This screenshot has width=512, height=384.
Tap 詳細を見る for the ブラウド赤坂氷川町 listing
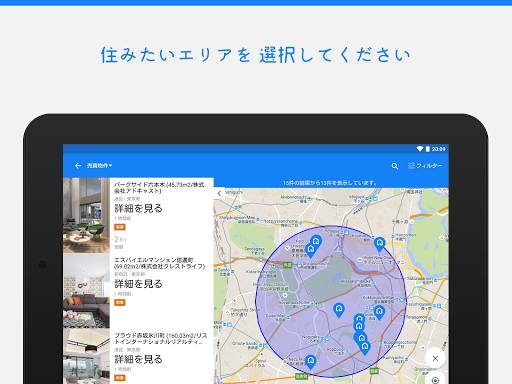(138, 359)
